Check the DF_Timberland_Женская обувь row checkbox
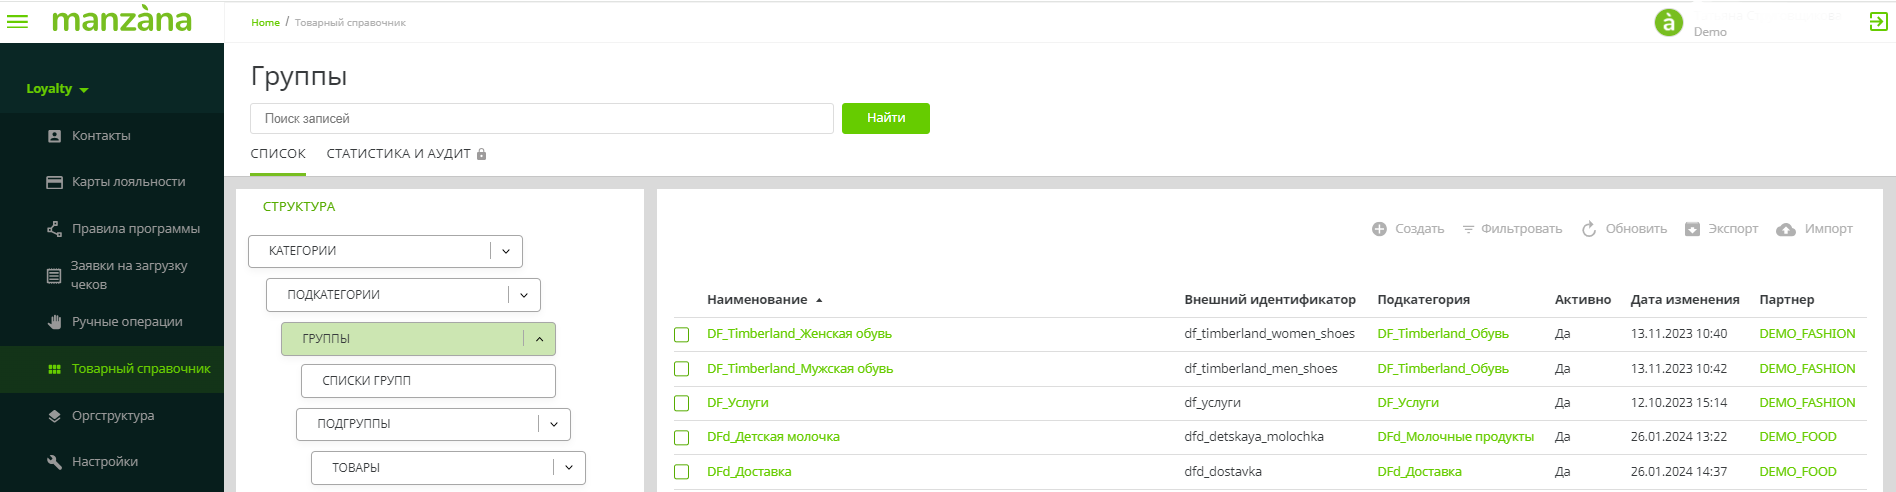The height and width of the screenshot is (492, 1896). [682, 335]
